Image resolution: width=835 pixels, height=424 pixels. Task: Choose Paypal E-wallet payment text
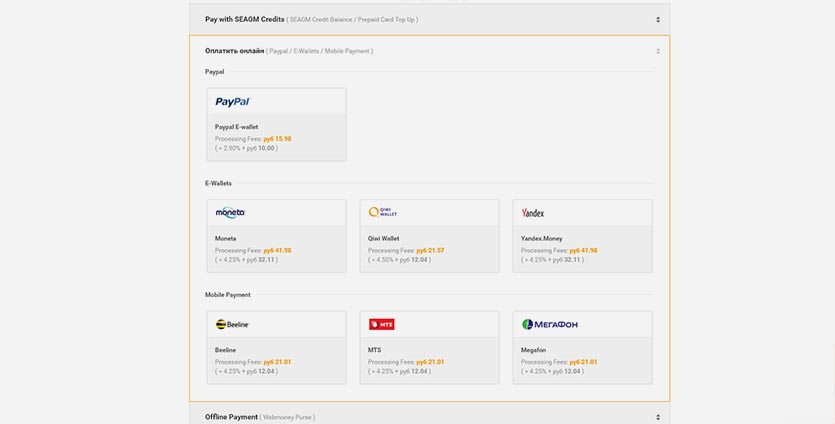point(237,127)
